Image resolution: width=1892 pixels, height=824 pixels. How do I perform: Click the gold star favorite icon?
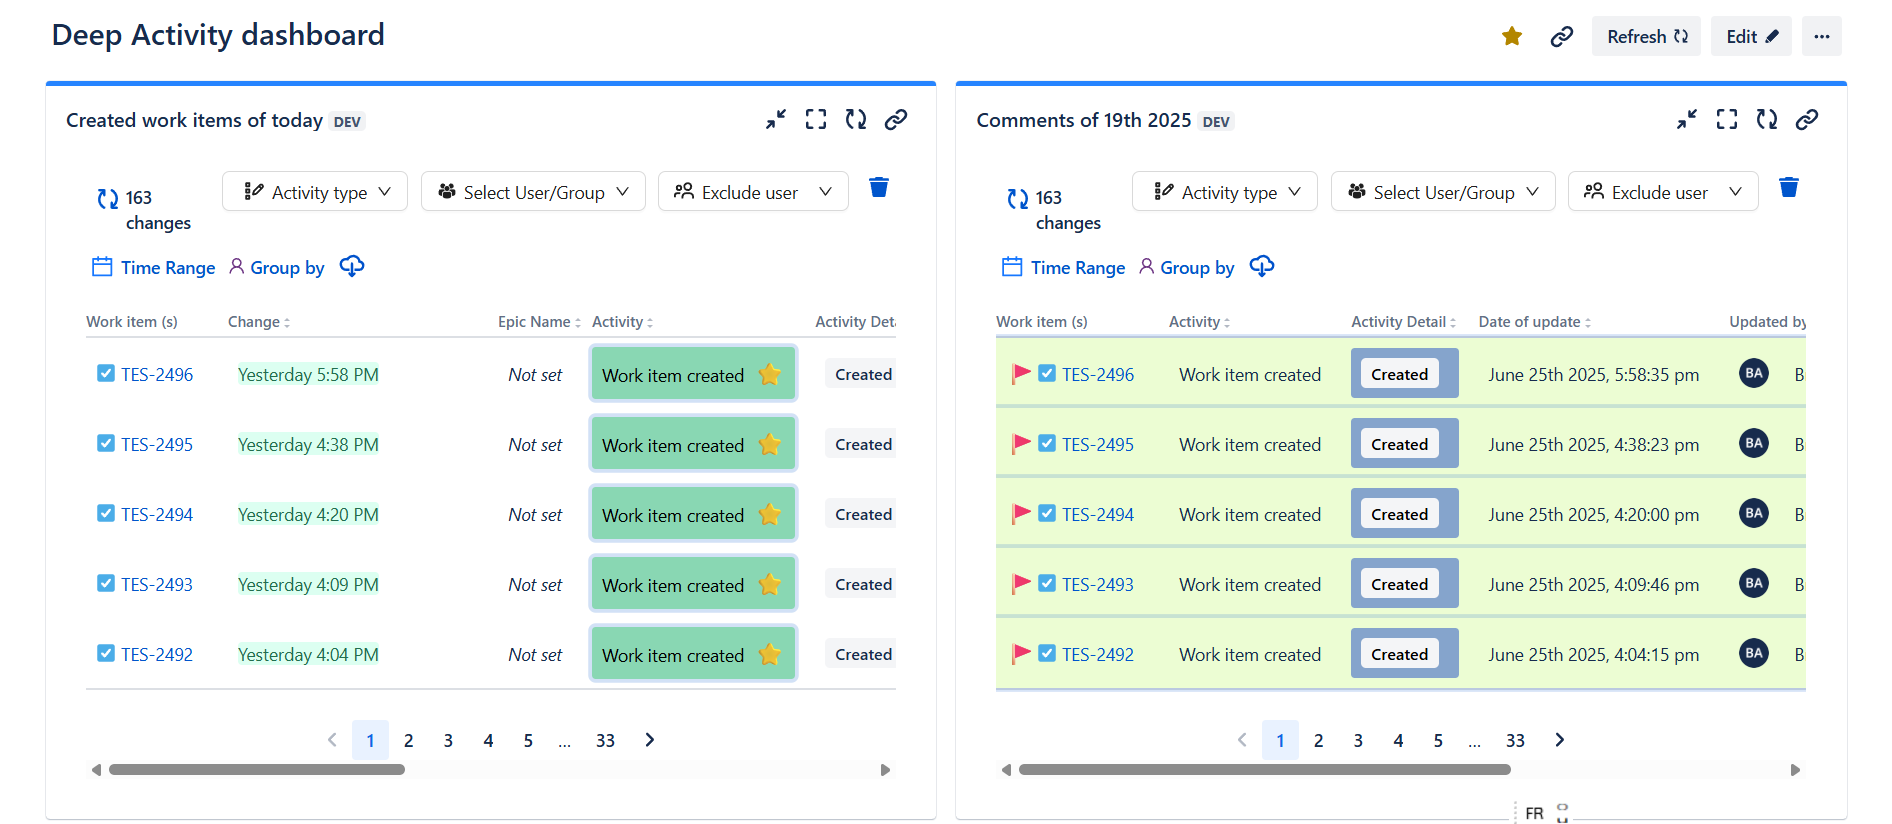[1511, 37]
